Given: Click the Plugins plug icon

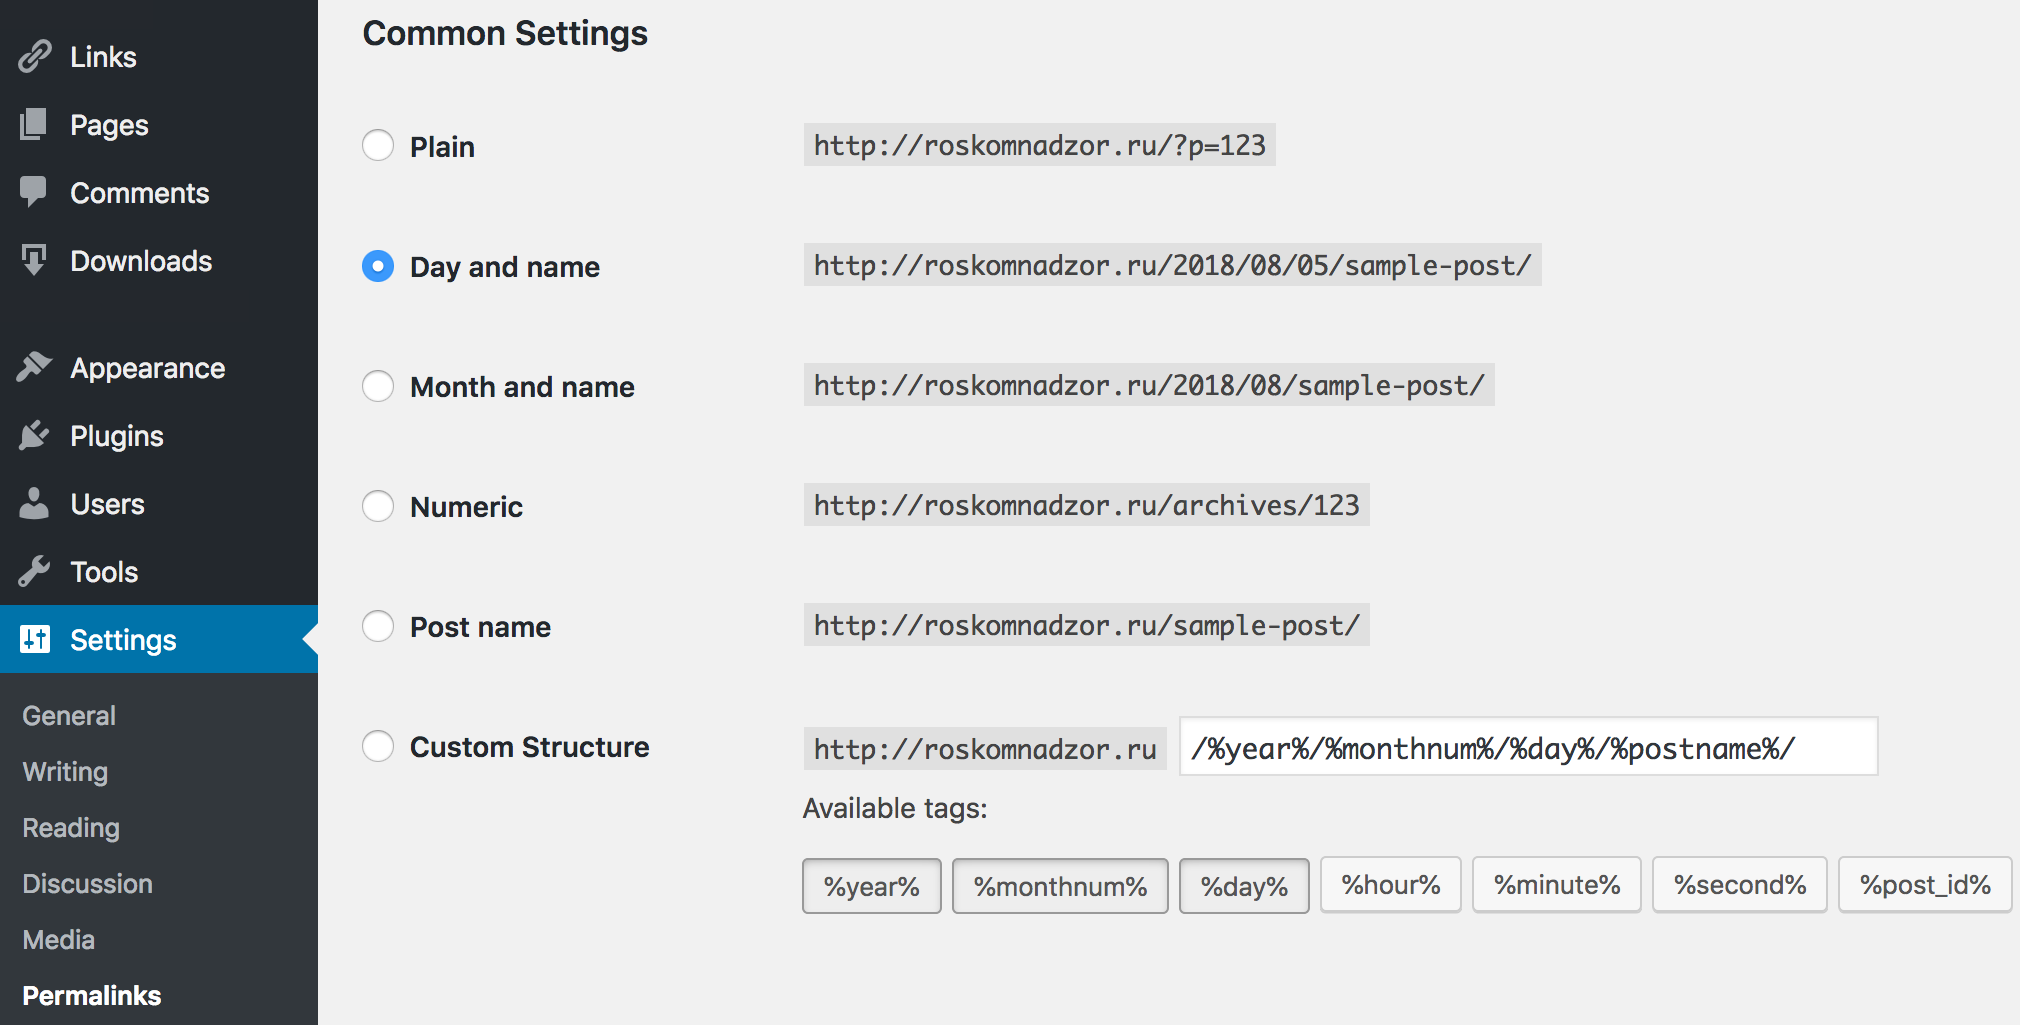Looking at the screenshot, I should coord(34,435).
